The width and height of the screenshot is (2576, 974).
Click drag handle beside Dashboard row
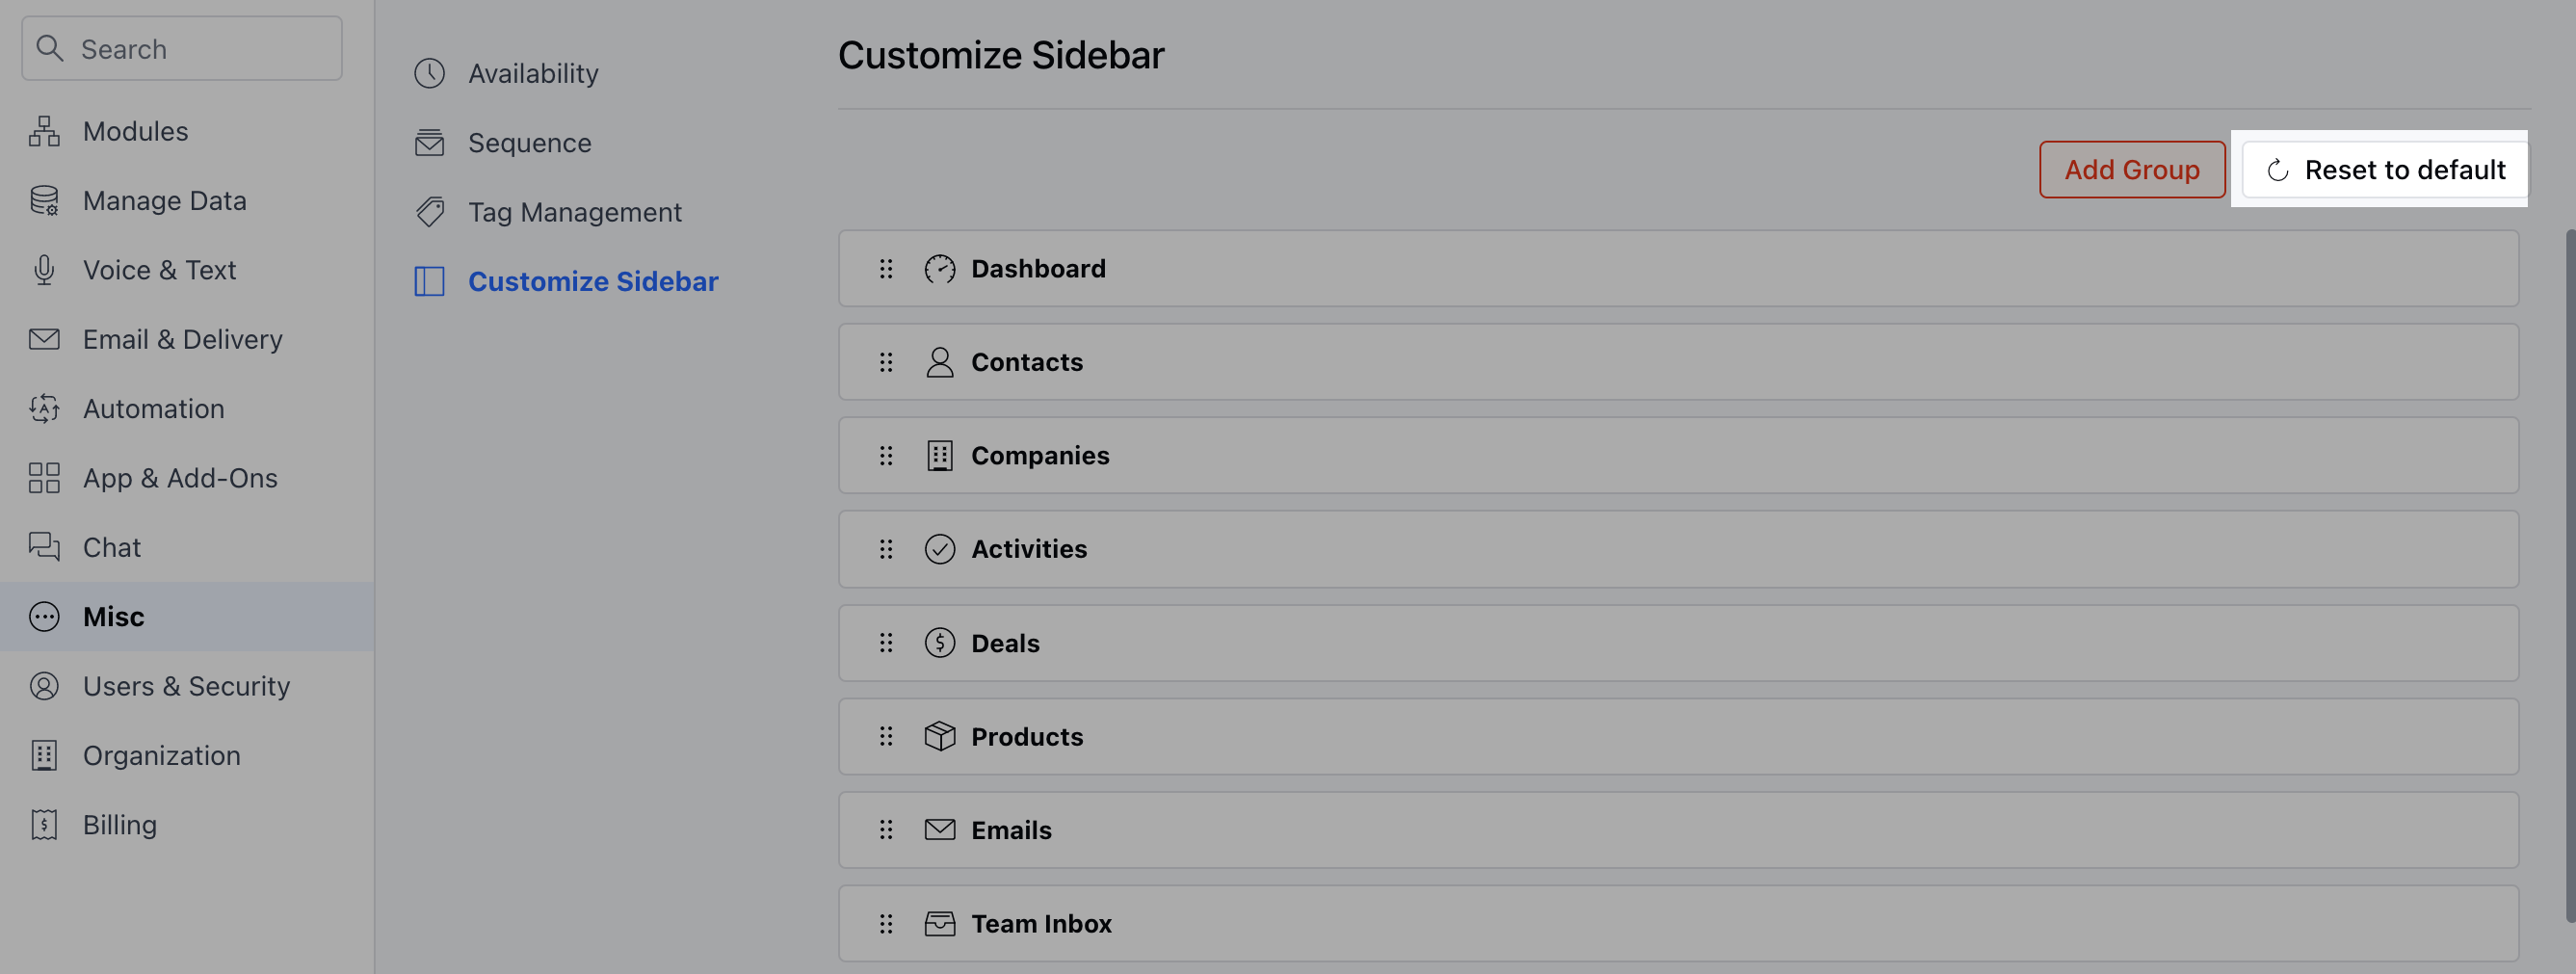pyautogui.click(x=885, y=268)
